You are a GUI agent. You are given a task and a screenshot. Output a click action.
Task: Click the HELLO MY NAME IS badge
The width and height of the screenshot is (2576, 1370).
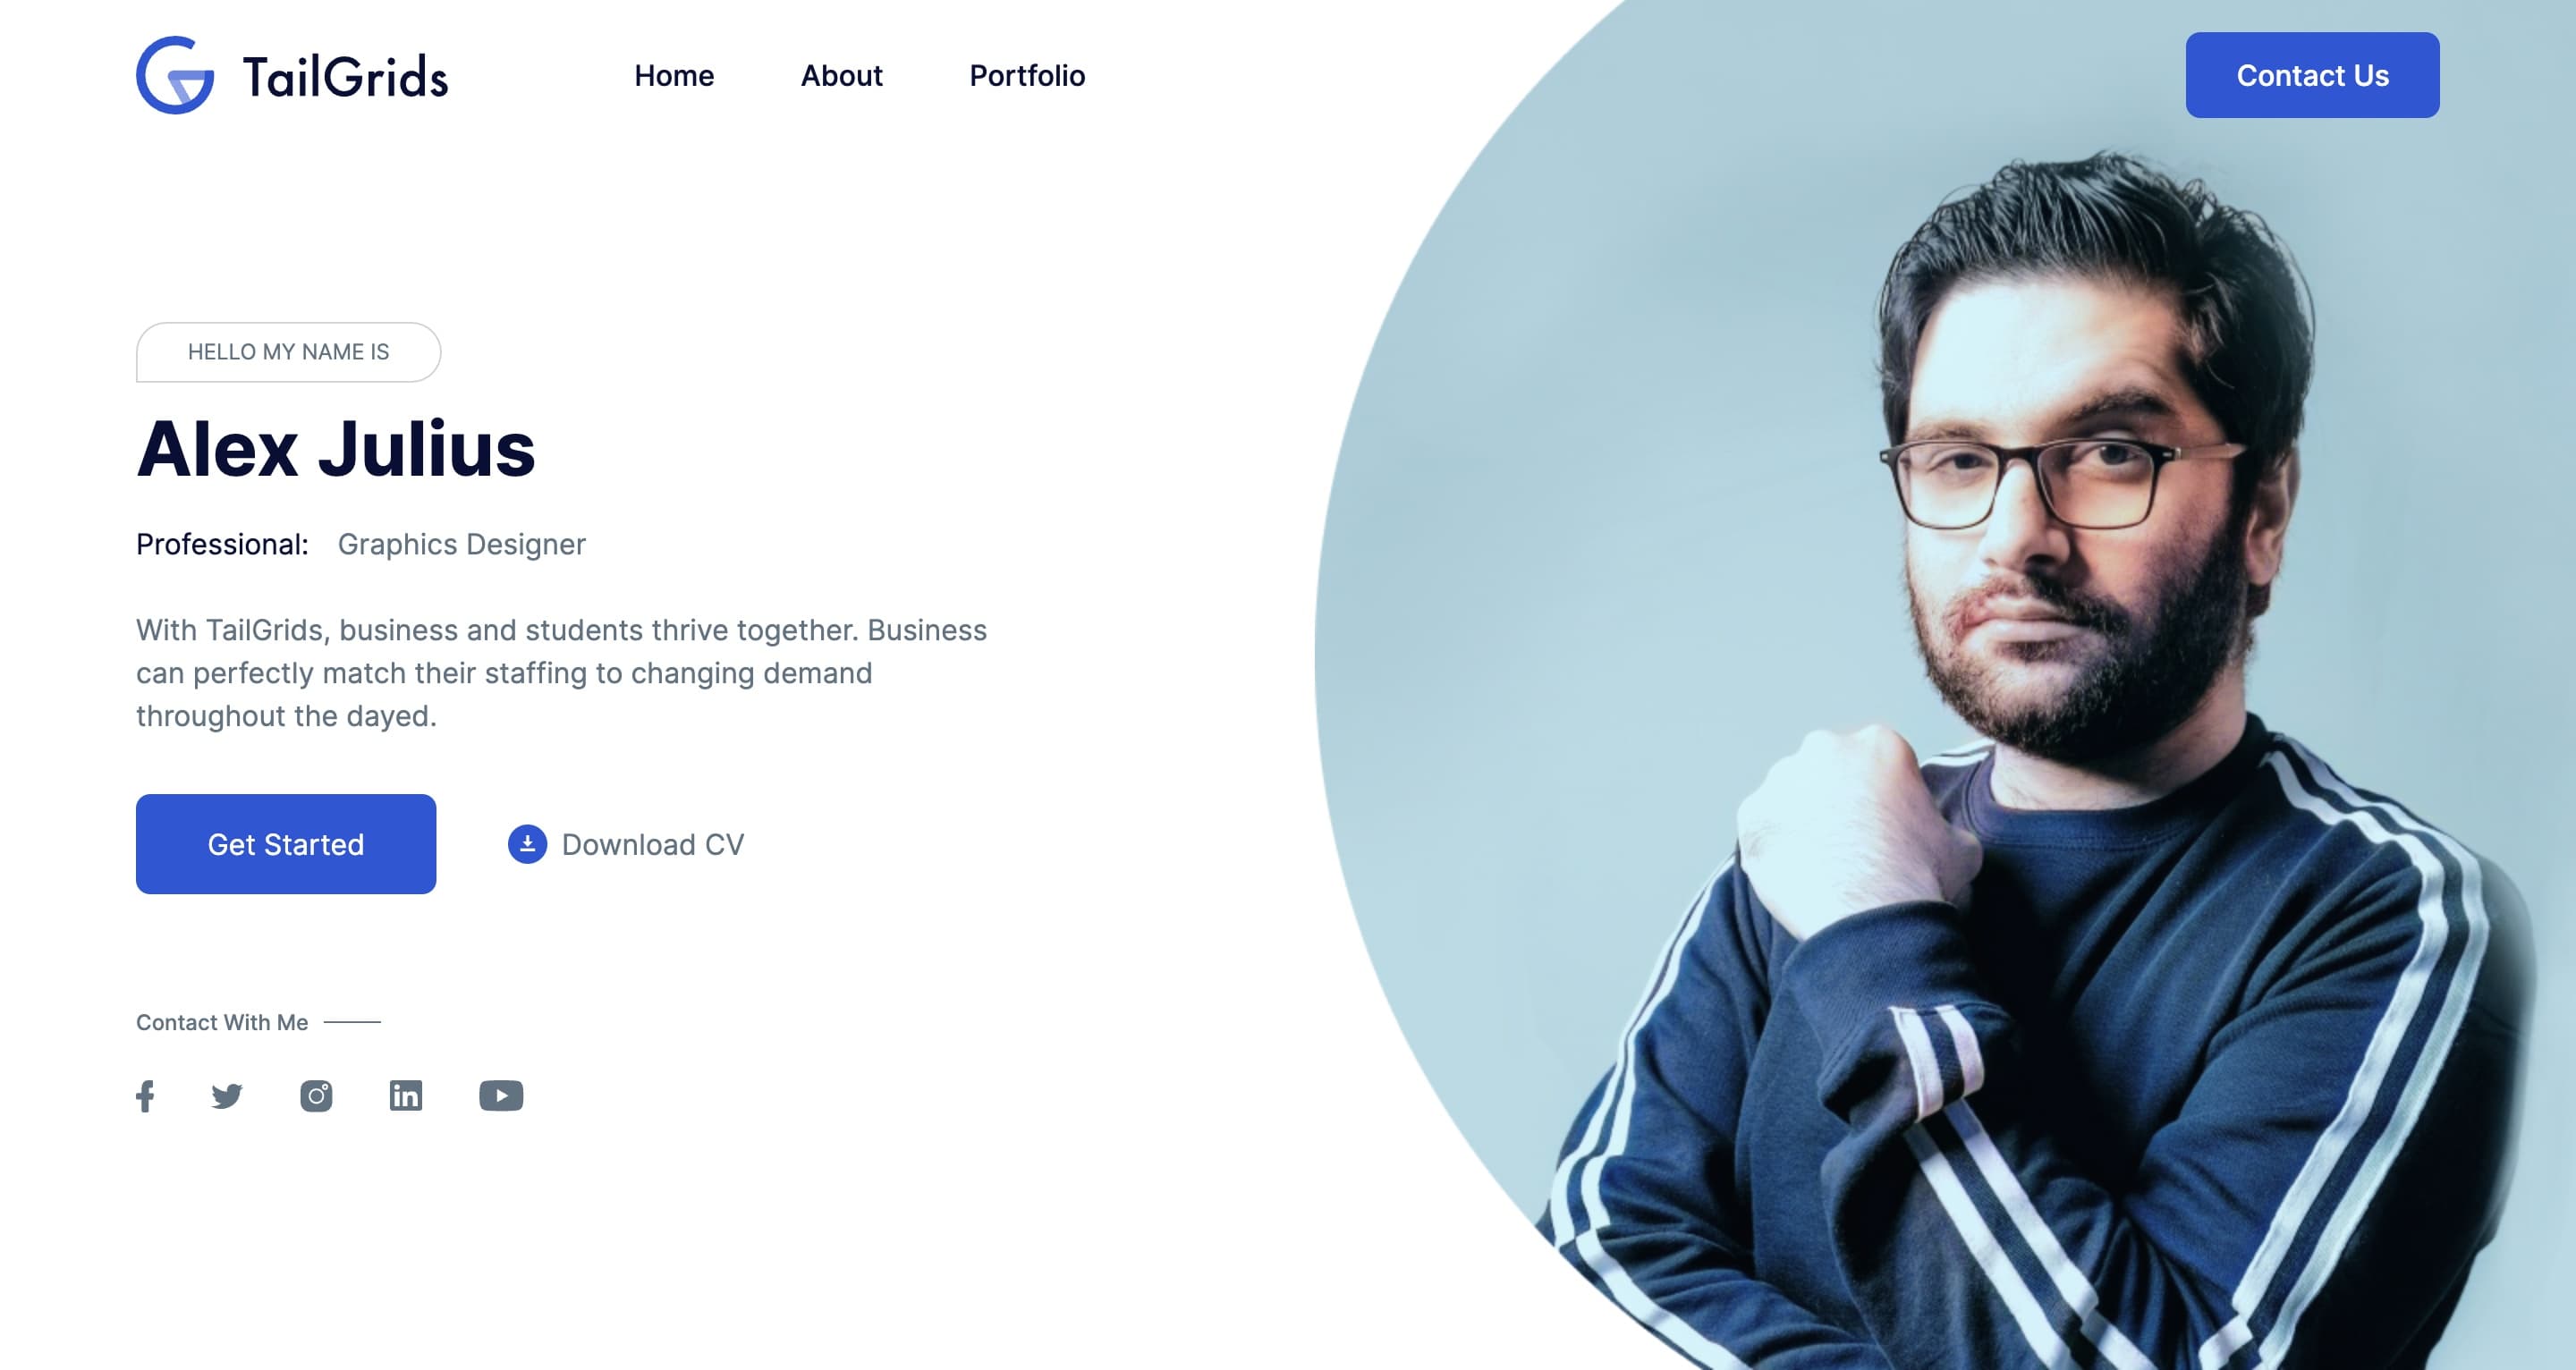click(x=288, y=352)
